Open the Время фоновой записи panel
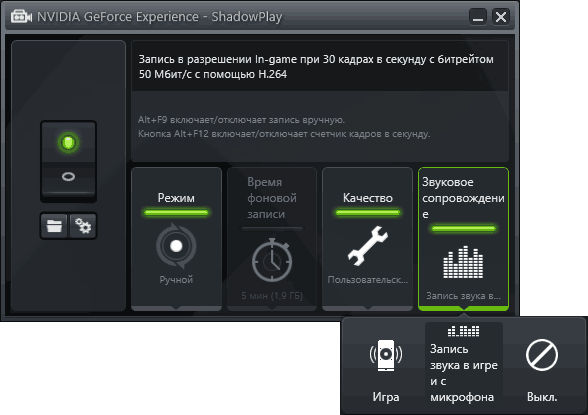The height and width of the screenshot is (415, 588). pos(272,239)
